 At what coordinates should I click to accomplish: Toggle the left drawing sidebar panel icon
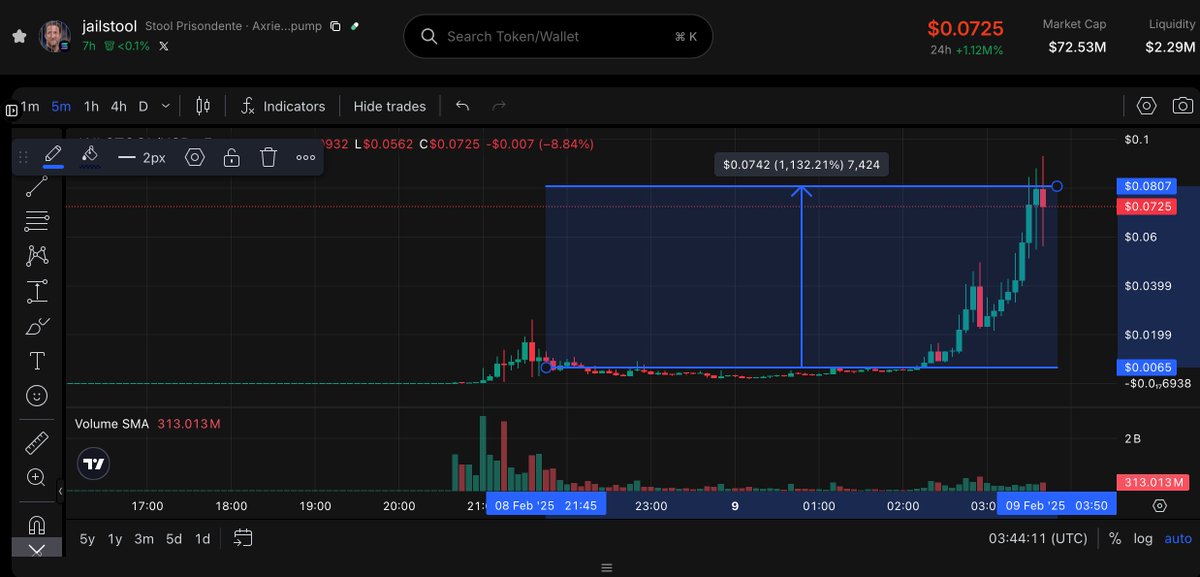(x=11, y=110)
